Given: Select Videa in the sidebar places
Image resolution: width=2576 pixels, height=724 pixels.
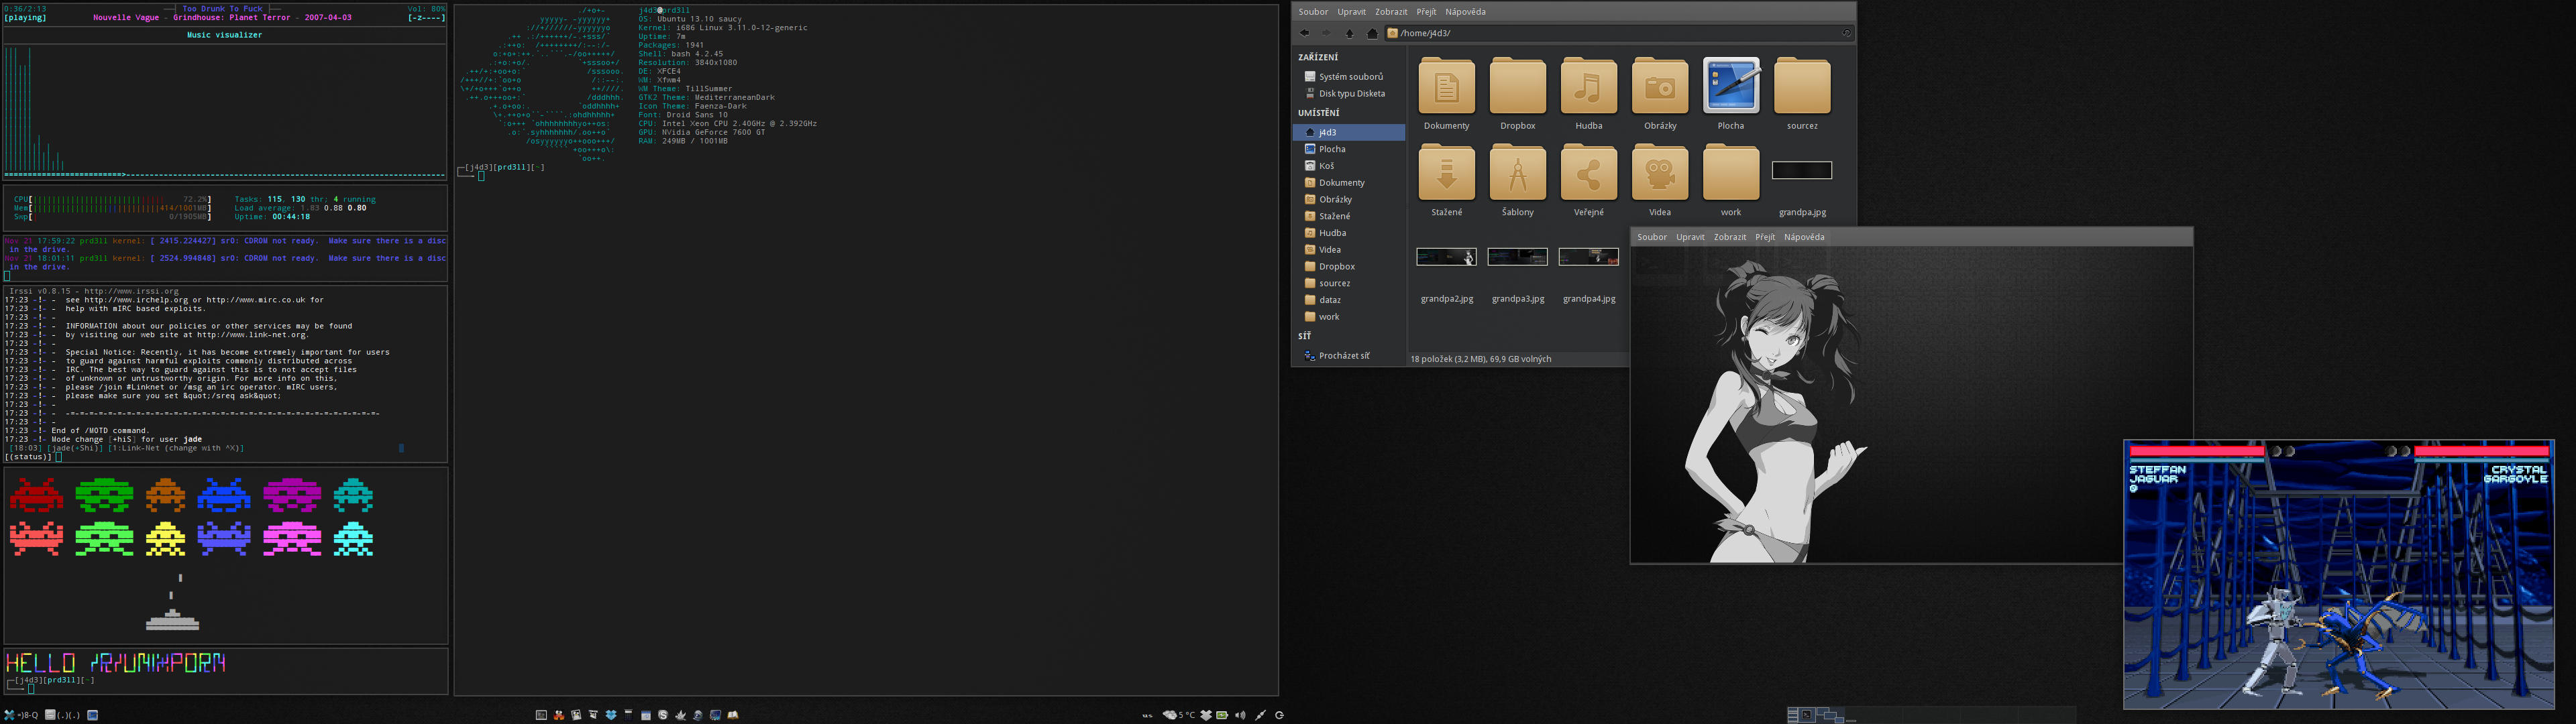Looking at the screenshot, I should click(1350, 250).
